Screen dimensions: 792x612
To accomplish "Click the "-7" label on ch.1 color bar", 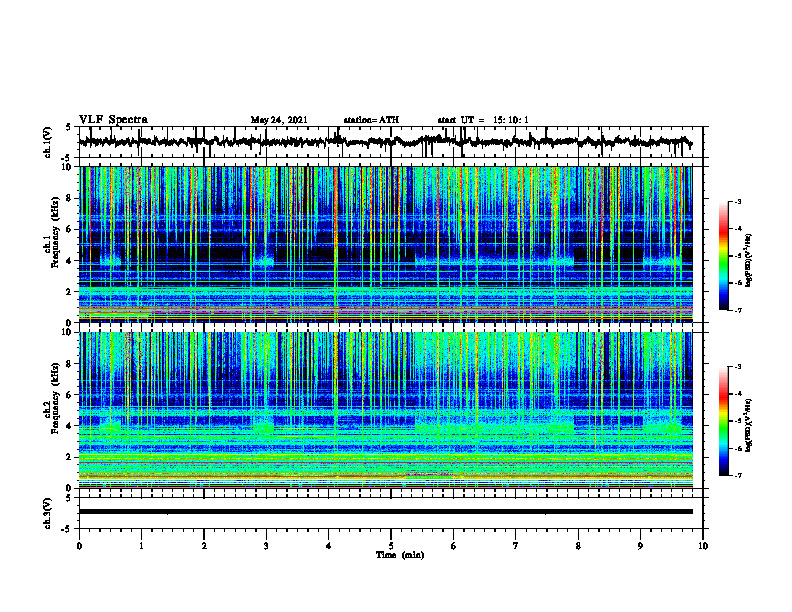I will coord(737,310).
